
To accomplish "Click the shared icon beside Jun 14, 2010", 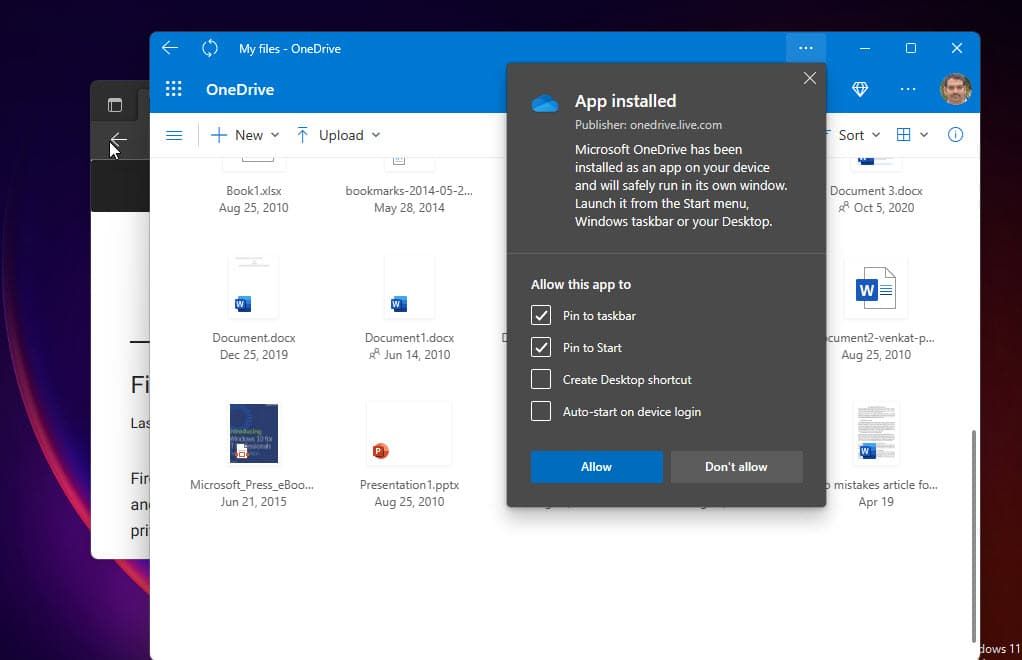I will click(374, 354).
